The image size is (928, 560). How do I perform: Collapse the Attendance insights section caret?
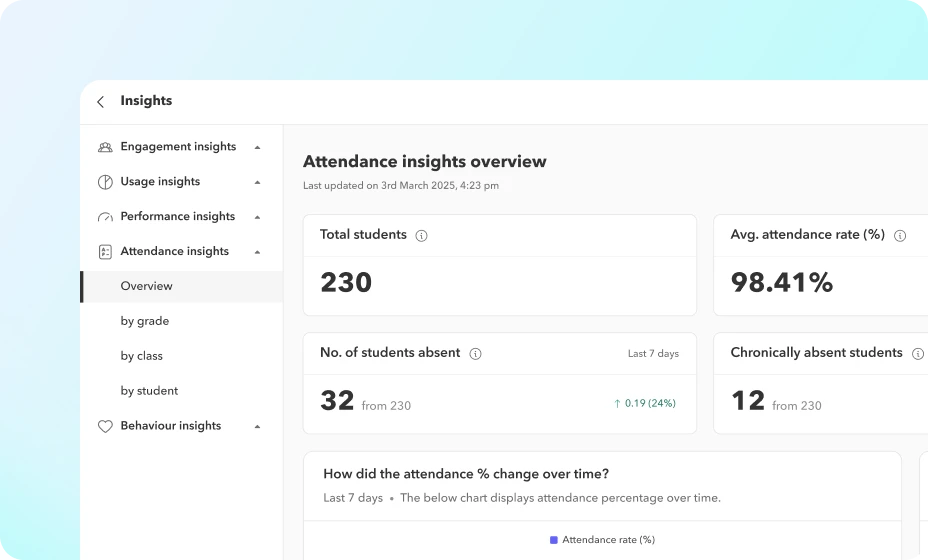coord(257,252)
